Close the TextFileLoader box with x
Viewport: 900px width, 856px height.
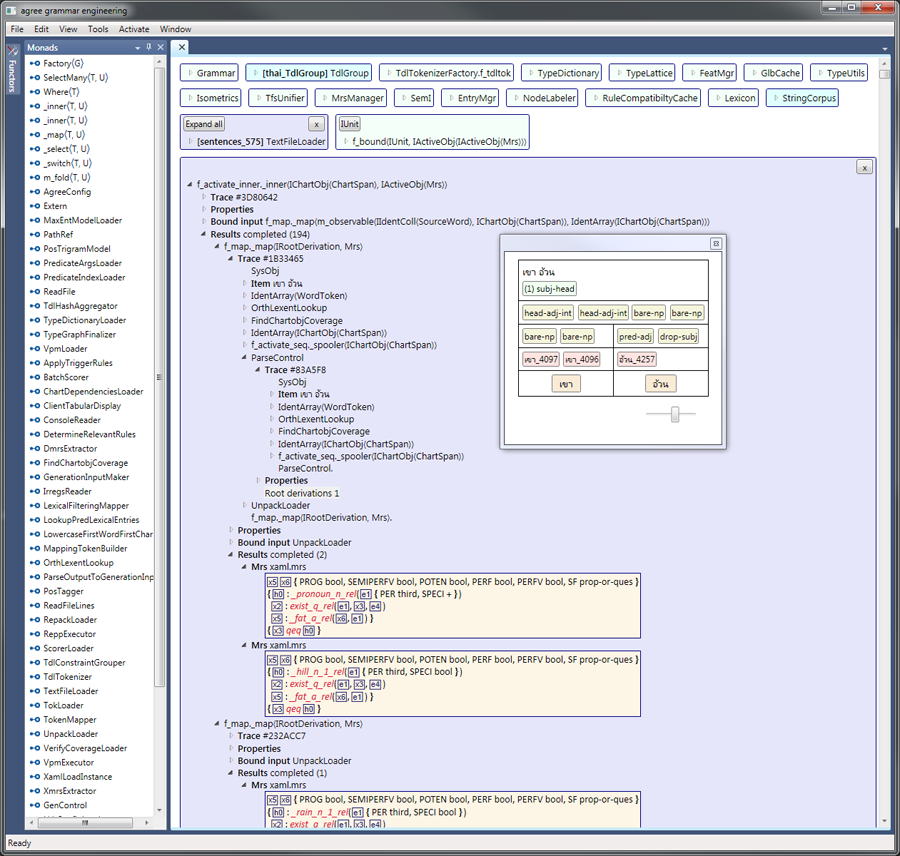(x=315, y=124)
